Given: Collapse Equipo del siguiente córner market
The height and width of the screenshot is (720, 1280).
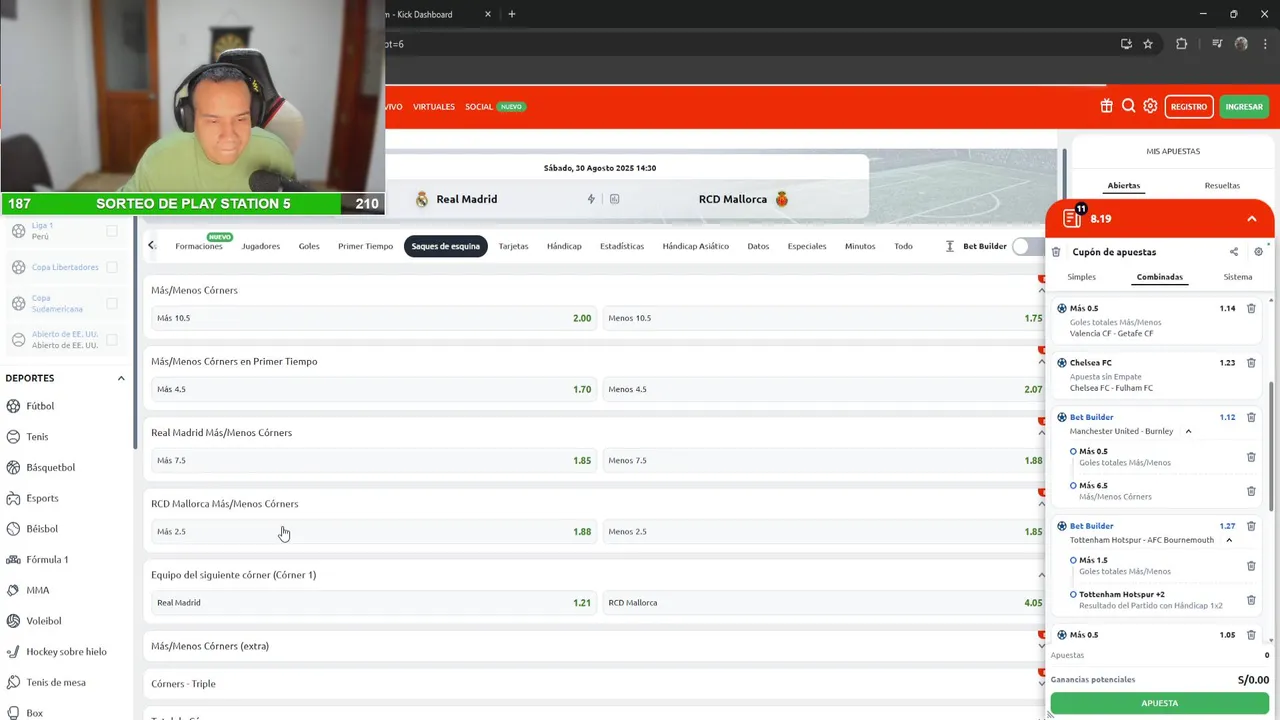Looking at the screenshot, I should [1041, 575].
